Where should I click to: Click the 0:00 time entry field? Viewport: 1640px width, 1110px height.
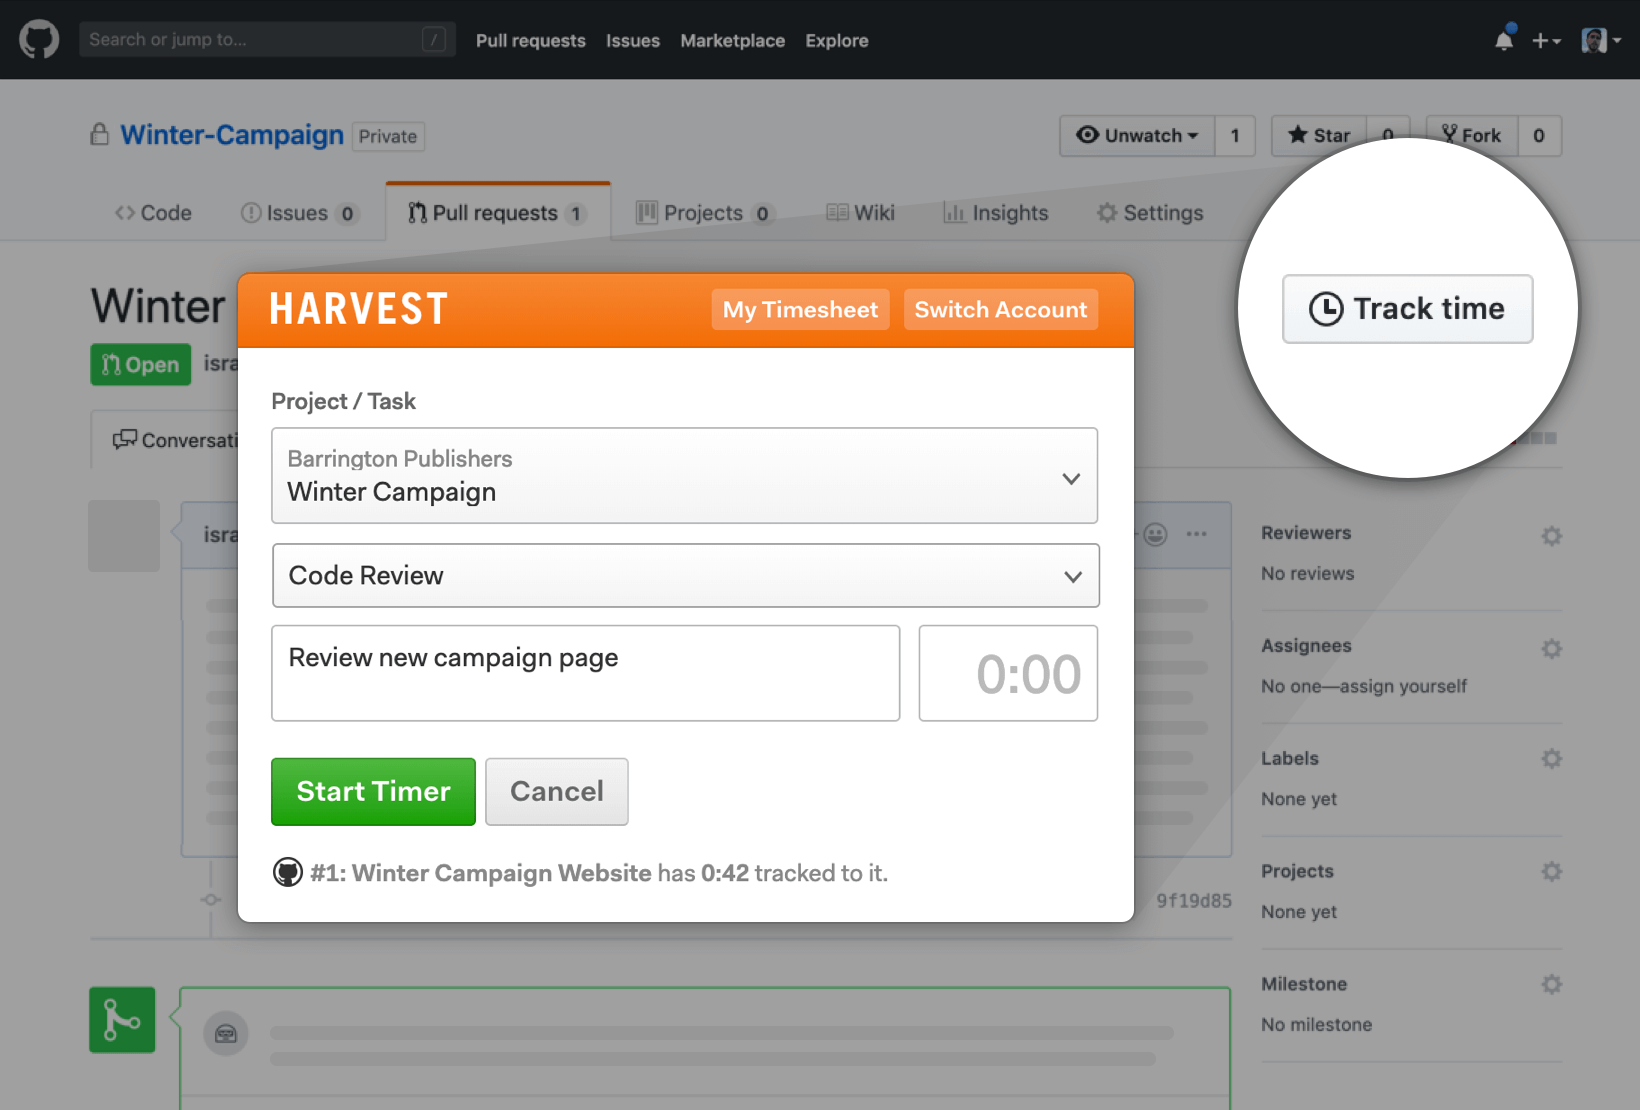coord(1008,673)
